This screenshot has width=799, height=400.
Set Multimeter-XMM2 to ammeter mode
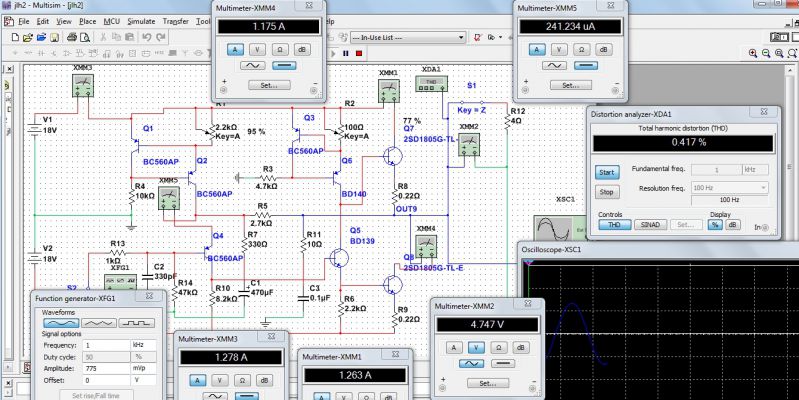454,348
